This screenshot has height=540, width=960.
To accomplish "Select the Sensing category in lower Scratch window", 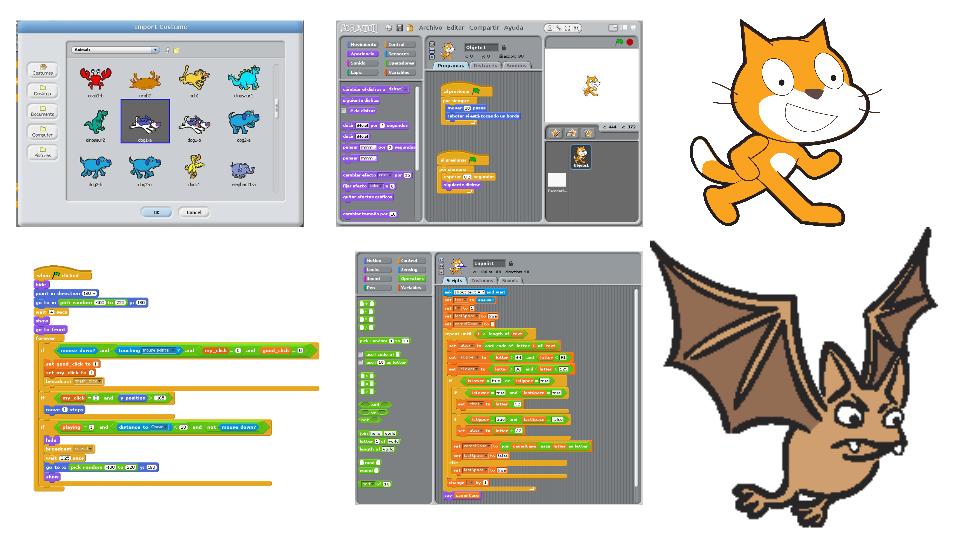I will click(412, 269).
